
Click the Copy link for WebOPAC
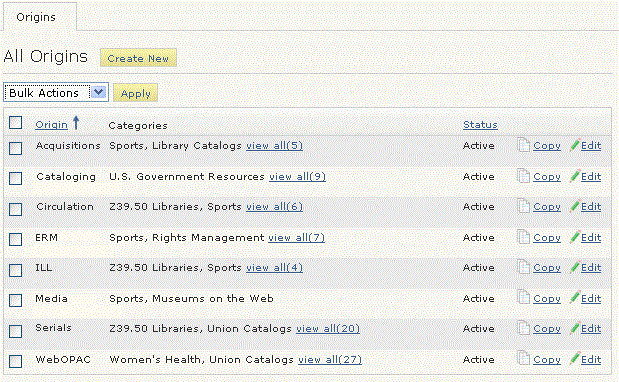tap(547, 360)
